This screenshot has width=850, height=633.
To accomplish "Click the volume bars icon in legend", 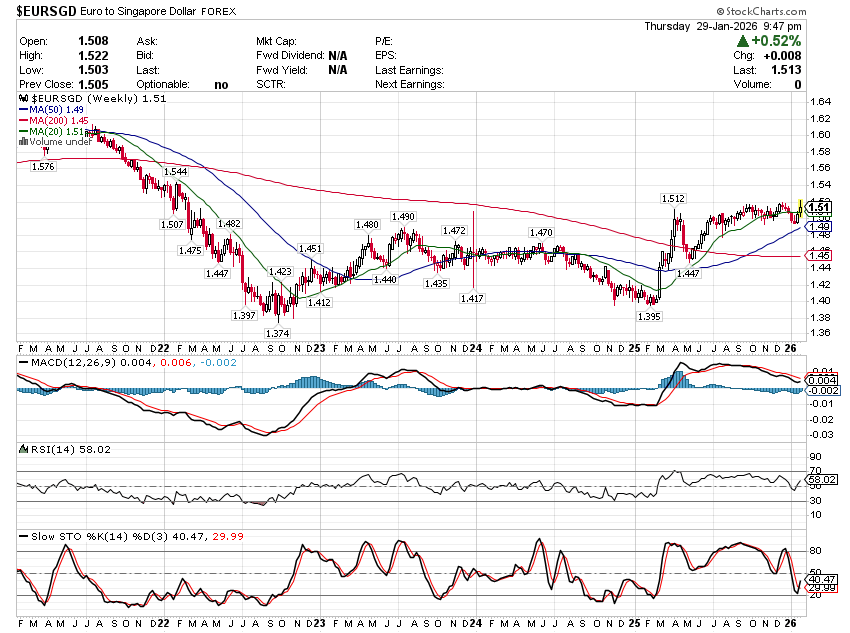I will (23, 142).
